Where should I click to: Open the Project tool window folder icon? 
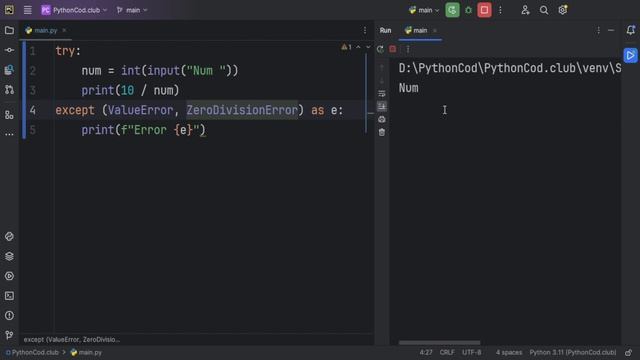point(9,31)
